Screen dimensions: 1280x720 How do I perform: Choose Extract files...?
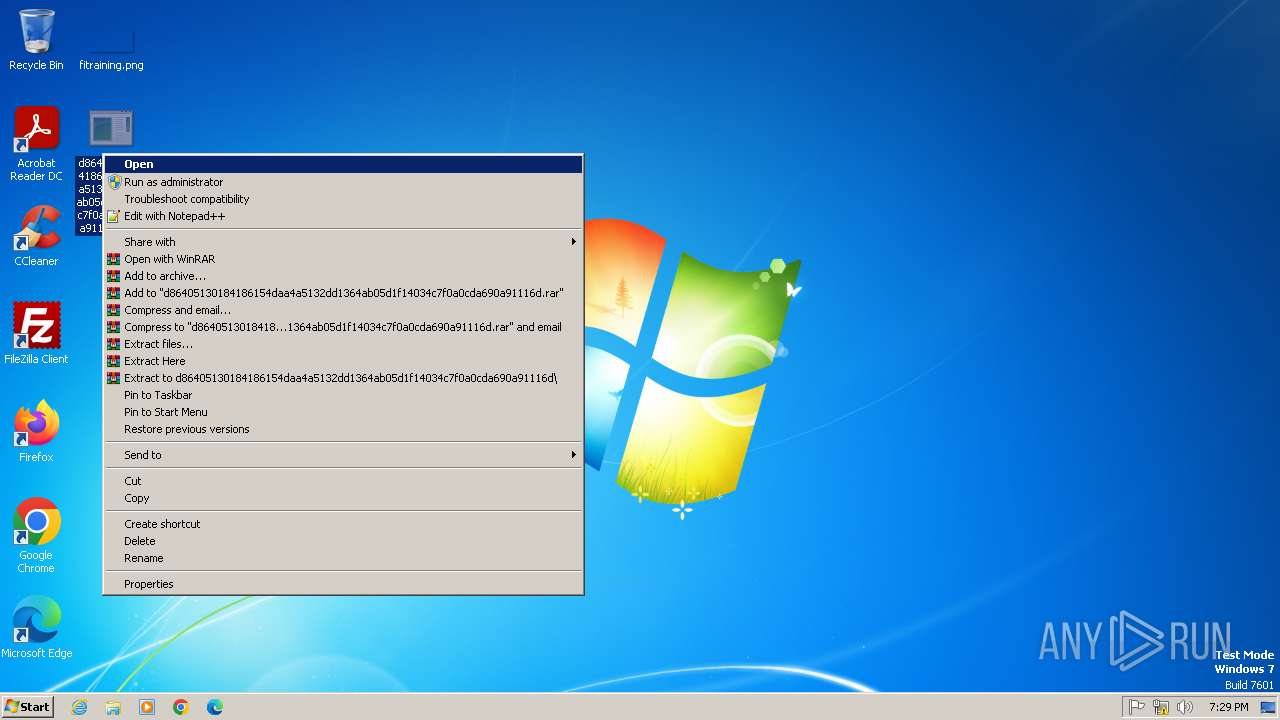[x=343, y=344]
